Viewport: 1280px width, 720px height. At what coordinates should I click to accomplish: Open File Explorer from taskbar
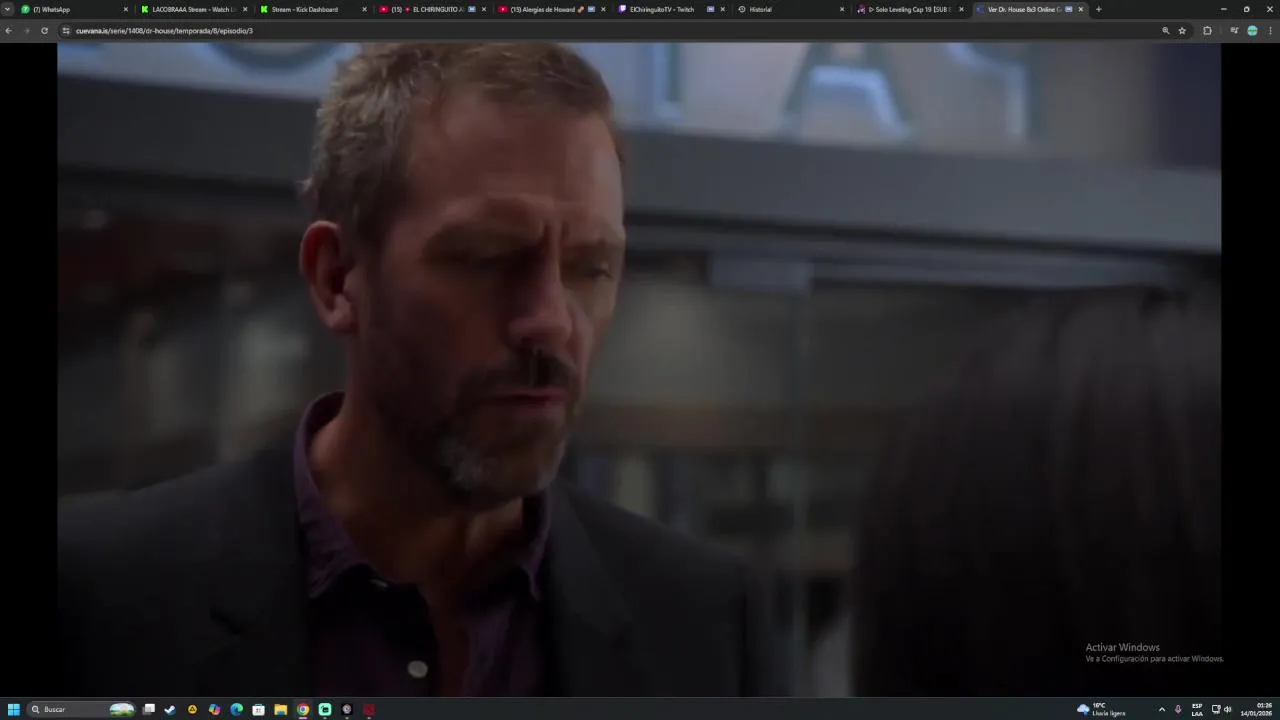pos(280,709)
